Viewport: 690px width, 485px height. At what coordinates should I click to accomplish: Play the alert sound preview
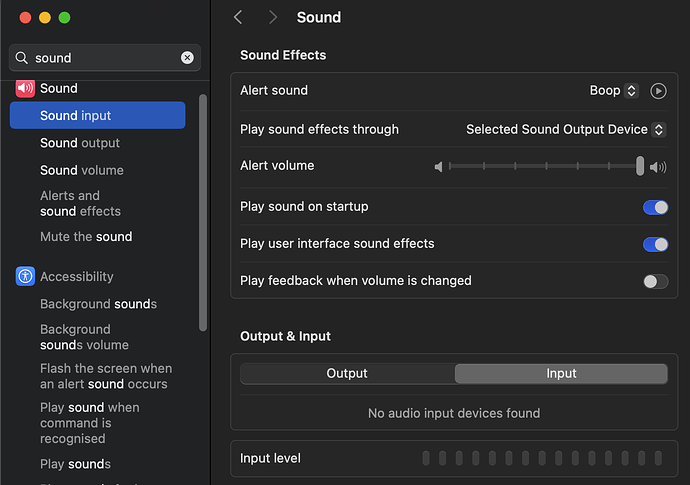coord(658,91)
